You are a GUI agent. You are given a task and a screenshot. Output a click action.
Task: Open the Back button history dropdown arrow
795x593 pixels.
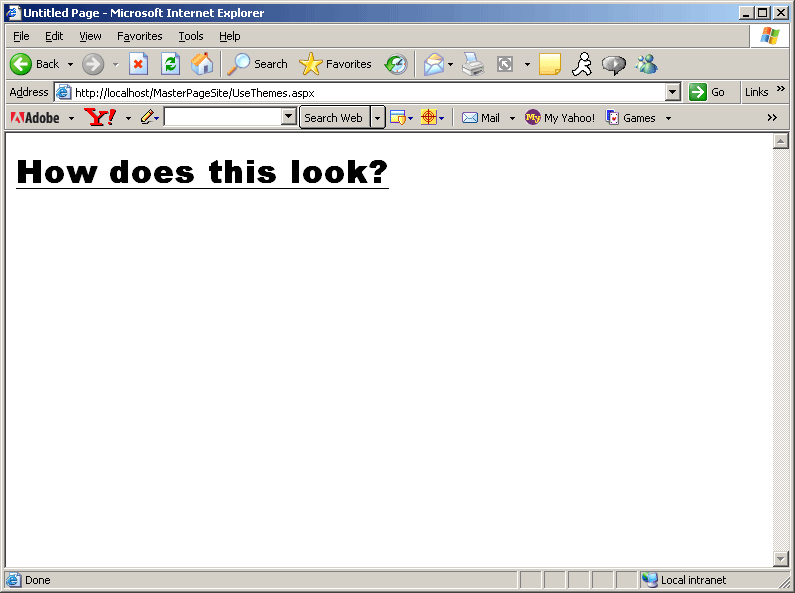tap(70, 65)
